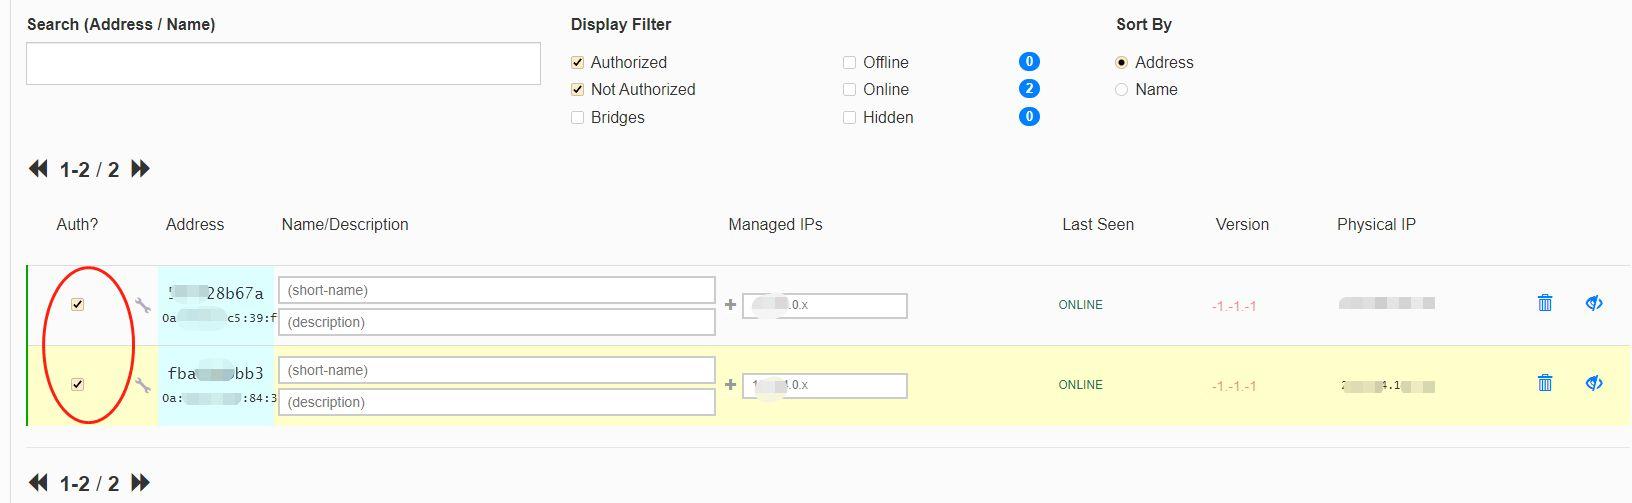Sort members by Name
1632x503 pixels.
click(x=1122, y=90)
